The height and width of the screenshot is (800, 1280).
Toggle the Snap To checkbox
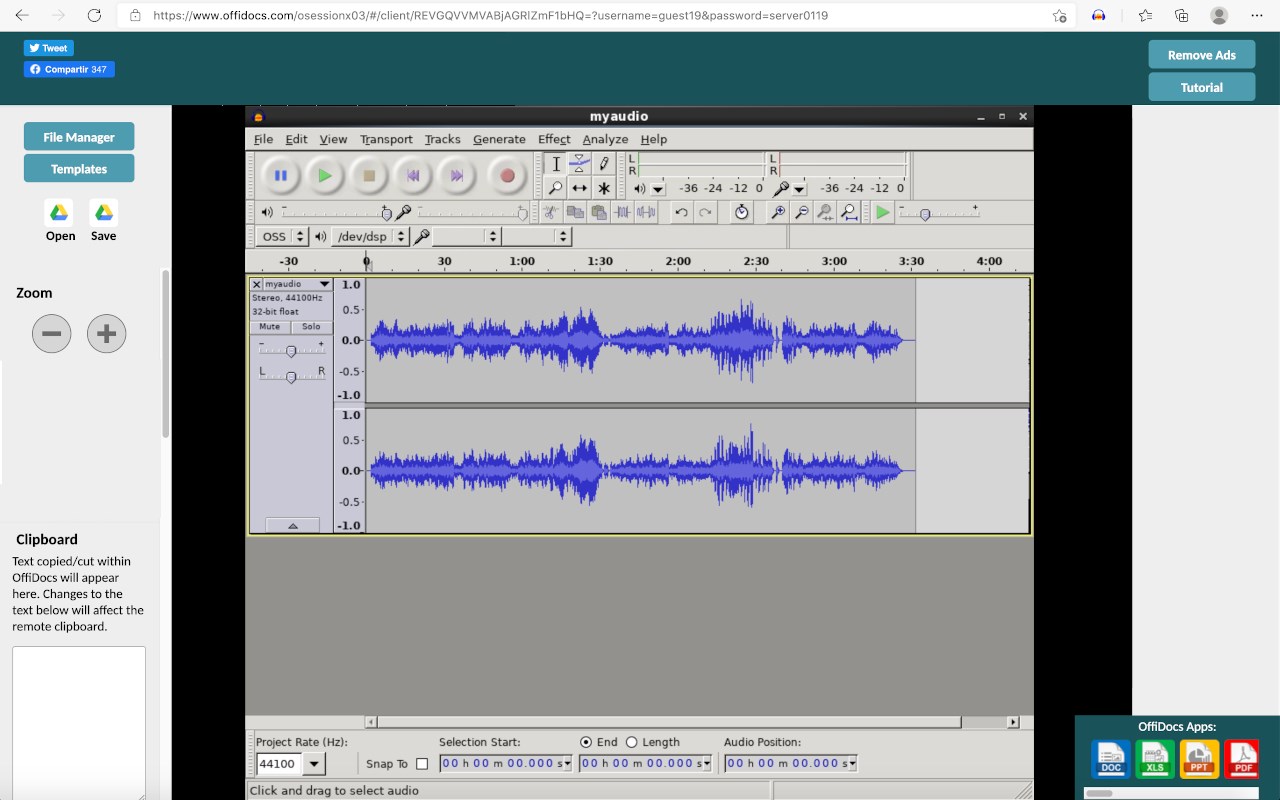(422, 764)
